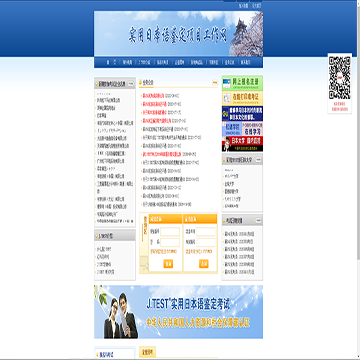
Task: Open the dark blue Japan study-abroad banner
Action: coord(242,113)
